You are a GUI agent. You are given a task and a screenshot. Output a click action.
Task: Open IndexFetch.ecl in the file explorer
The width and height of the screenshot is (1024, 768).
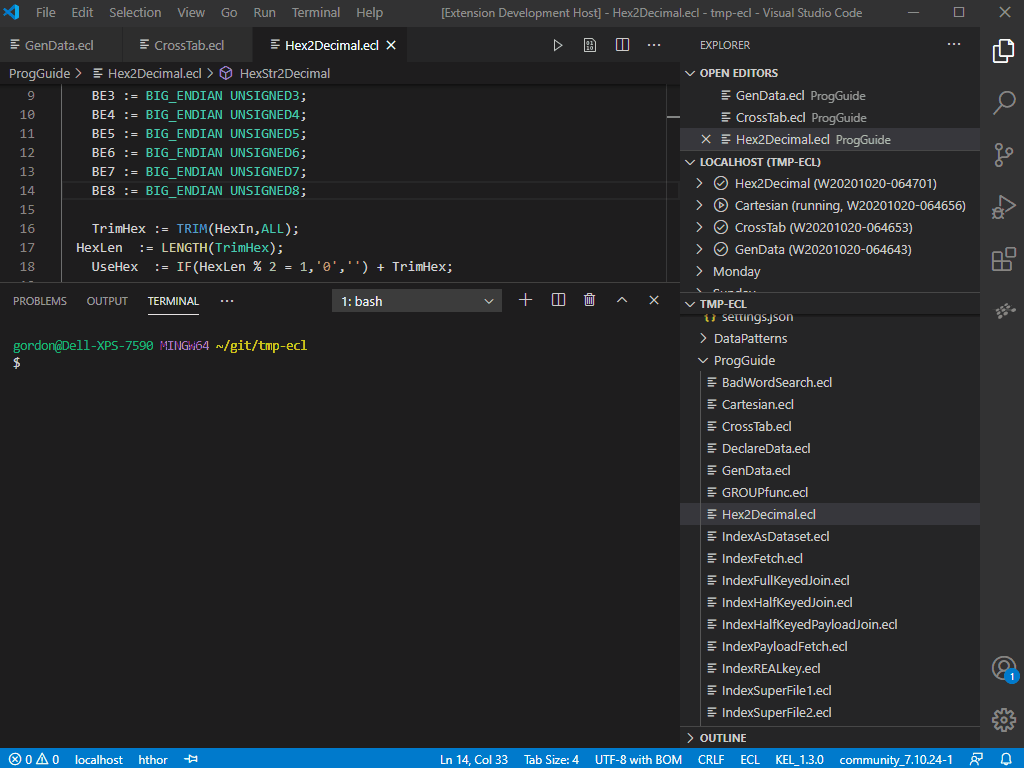[762, 559]
